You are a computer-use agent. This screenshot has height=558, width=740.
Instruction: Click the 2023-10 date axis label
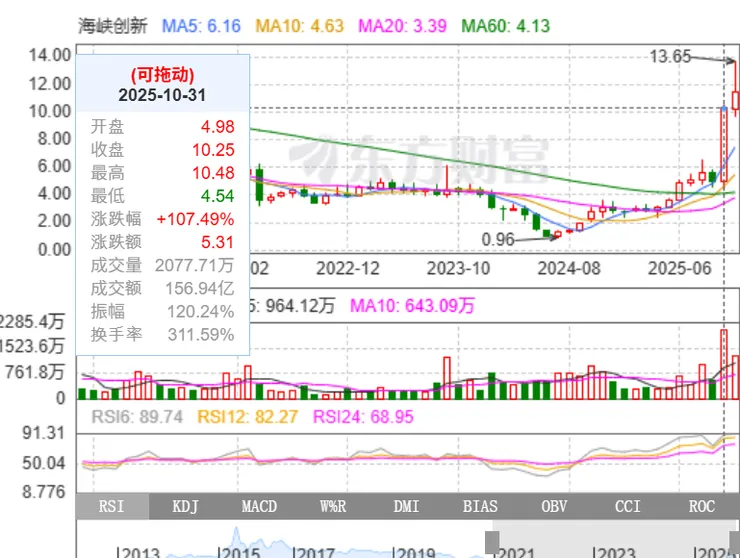[x=459, y=269]
